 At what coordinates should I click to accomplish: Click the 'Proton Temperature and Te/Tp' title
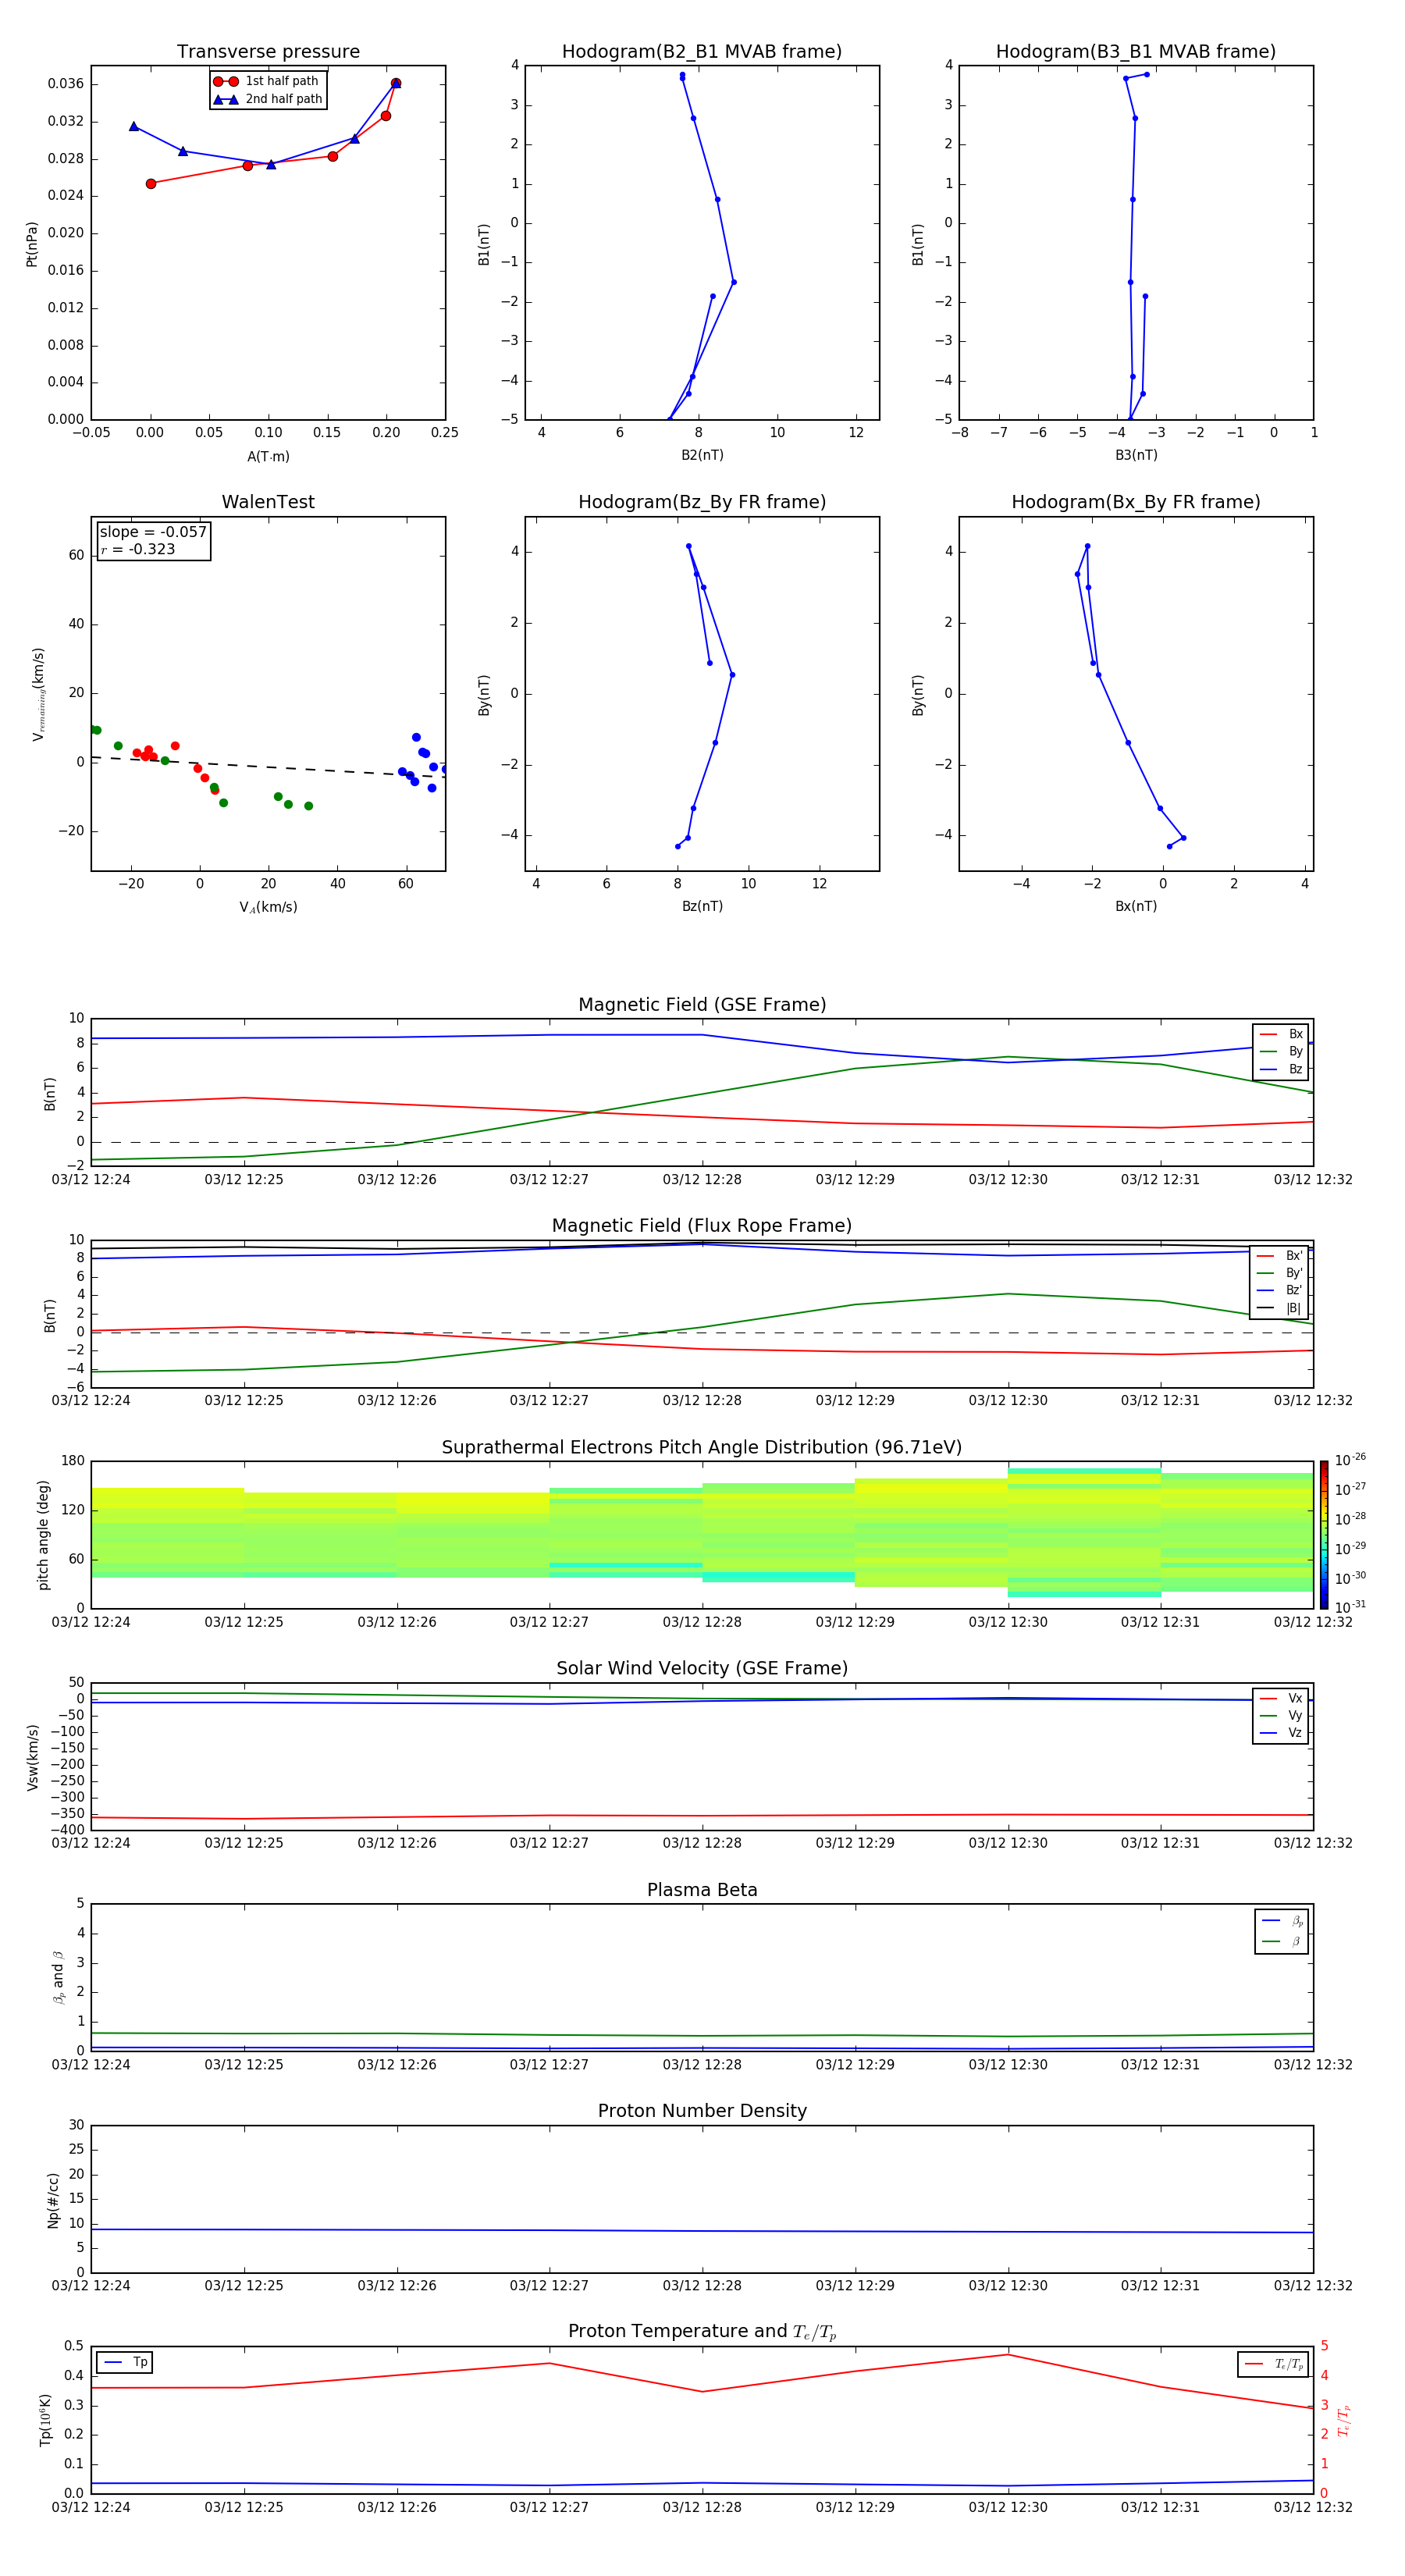click(702, 2332)
